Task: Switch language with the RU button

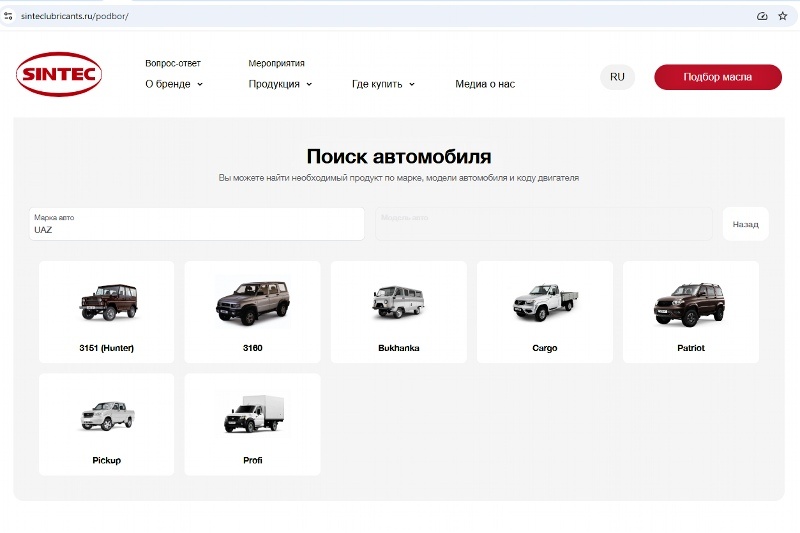Action: 617,77
